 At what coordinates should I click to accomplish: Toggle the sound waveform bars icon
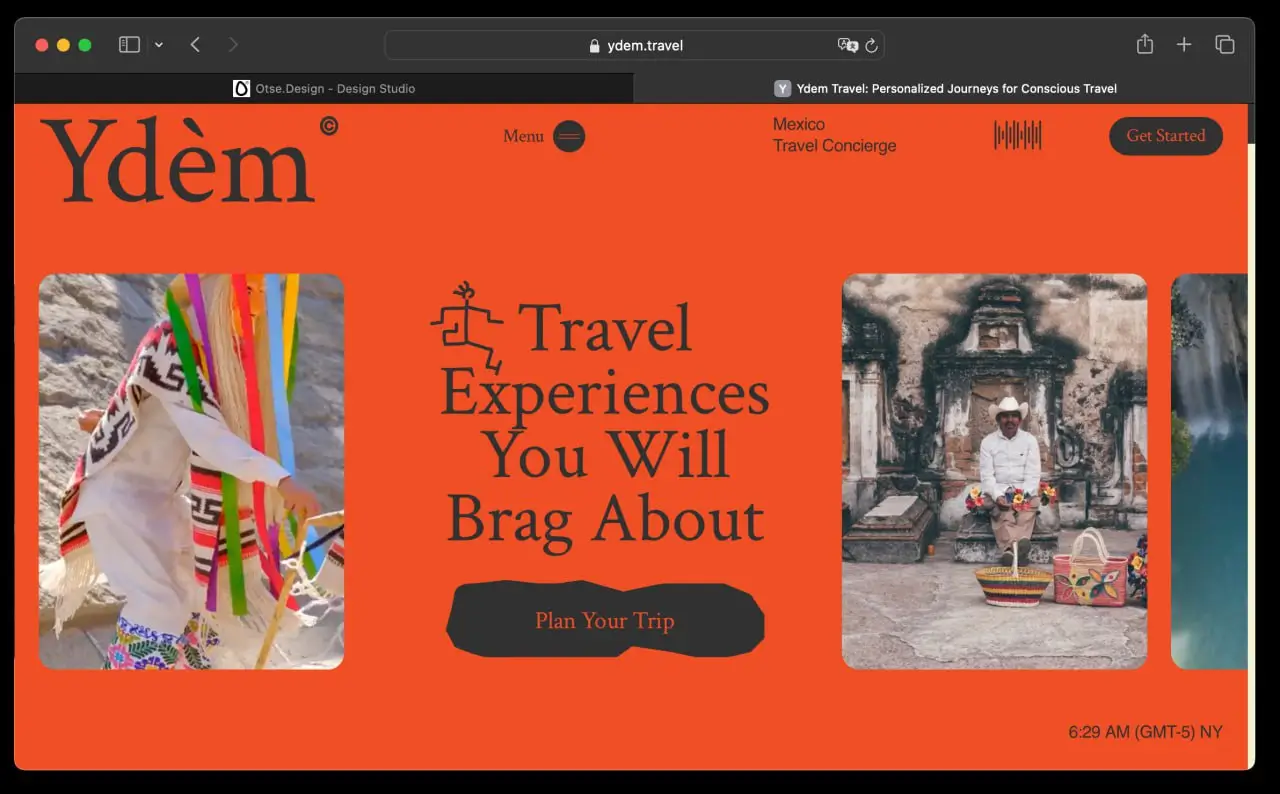1017,135
